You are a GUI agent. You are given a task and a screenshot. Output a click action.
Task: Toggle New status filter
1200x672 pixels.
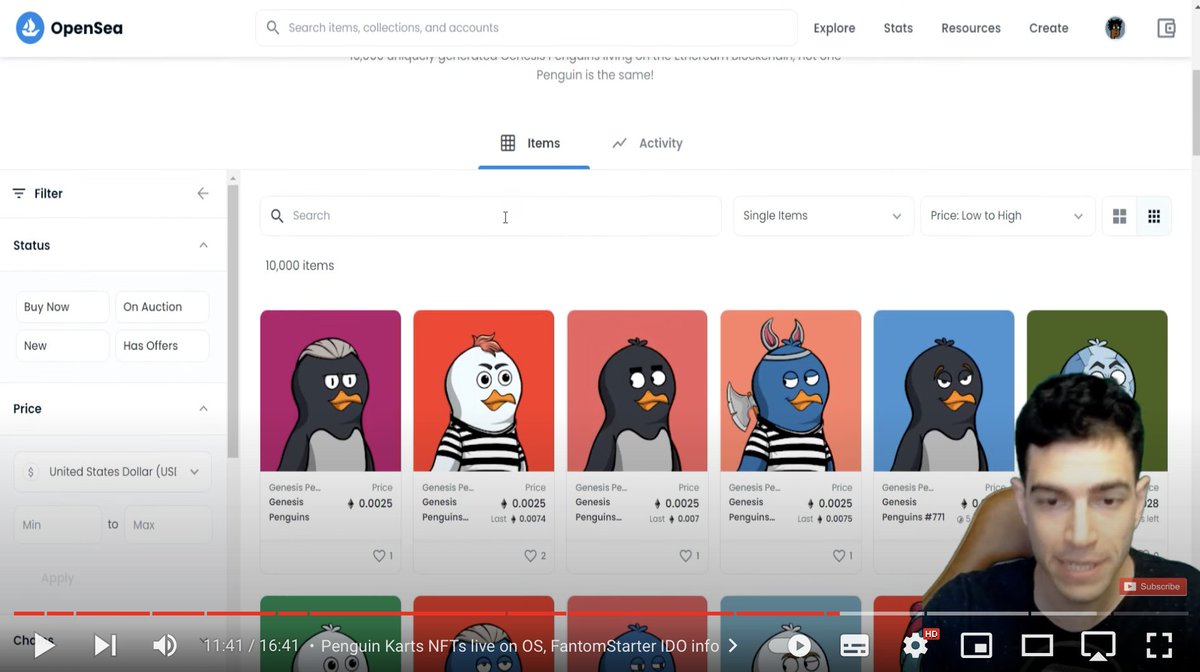pos(62,346)
